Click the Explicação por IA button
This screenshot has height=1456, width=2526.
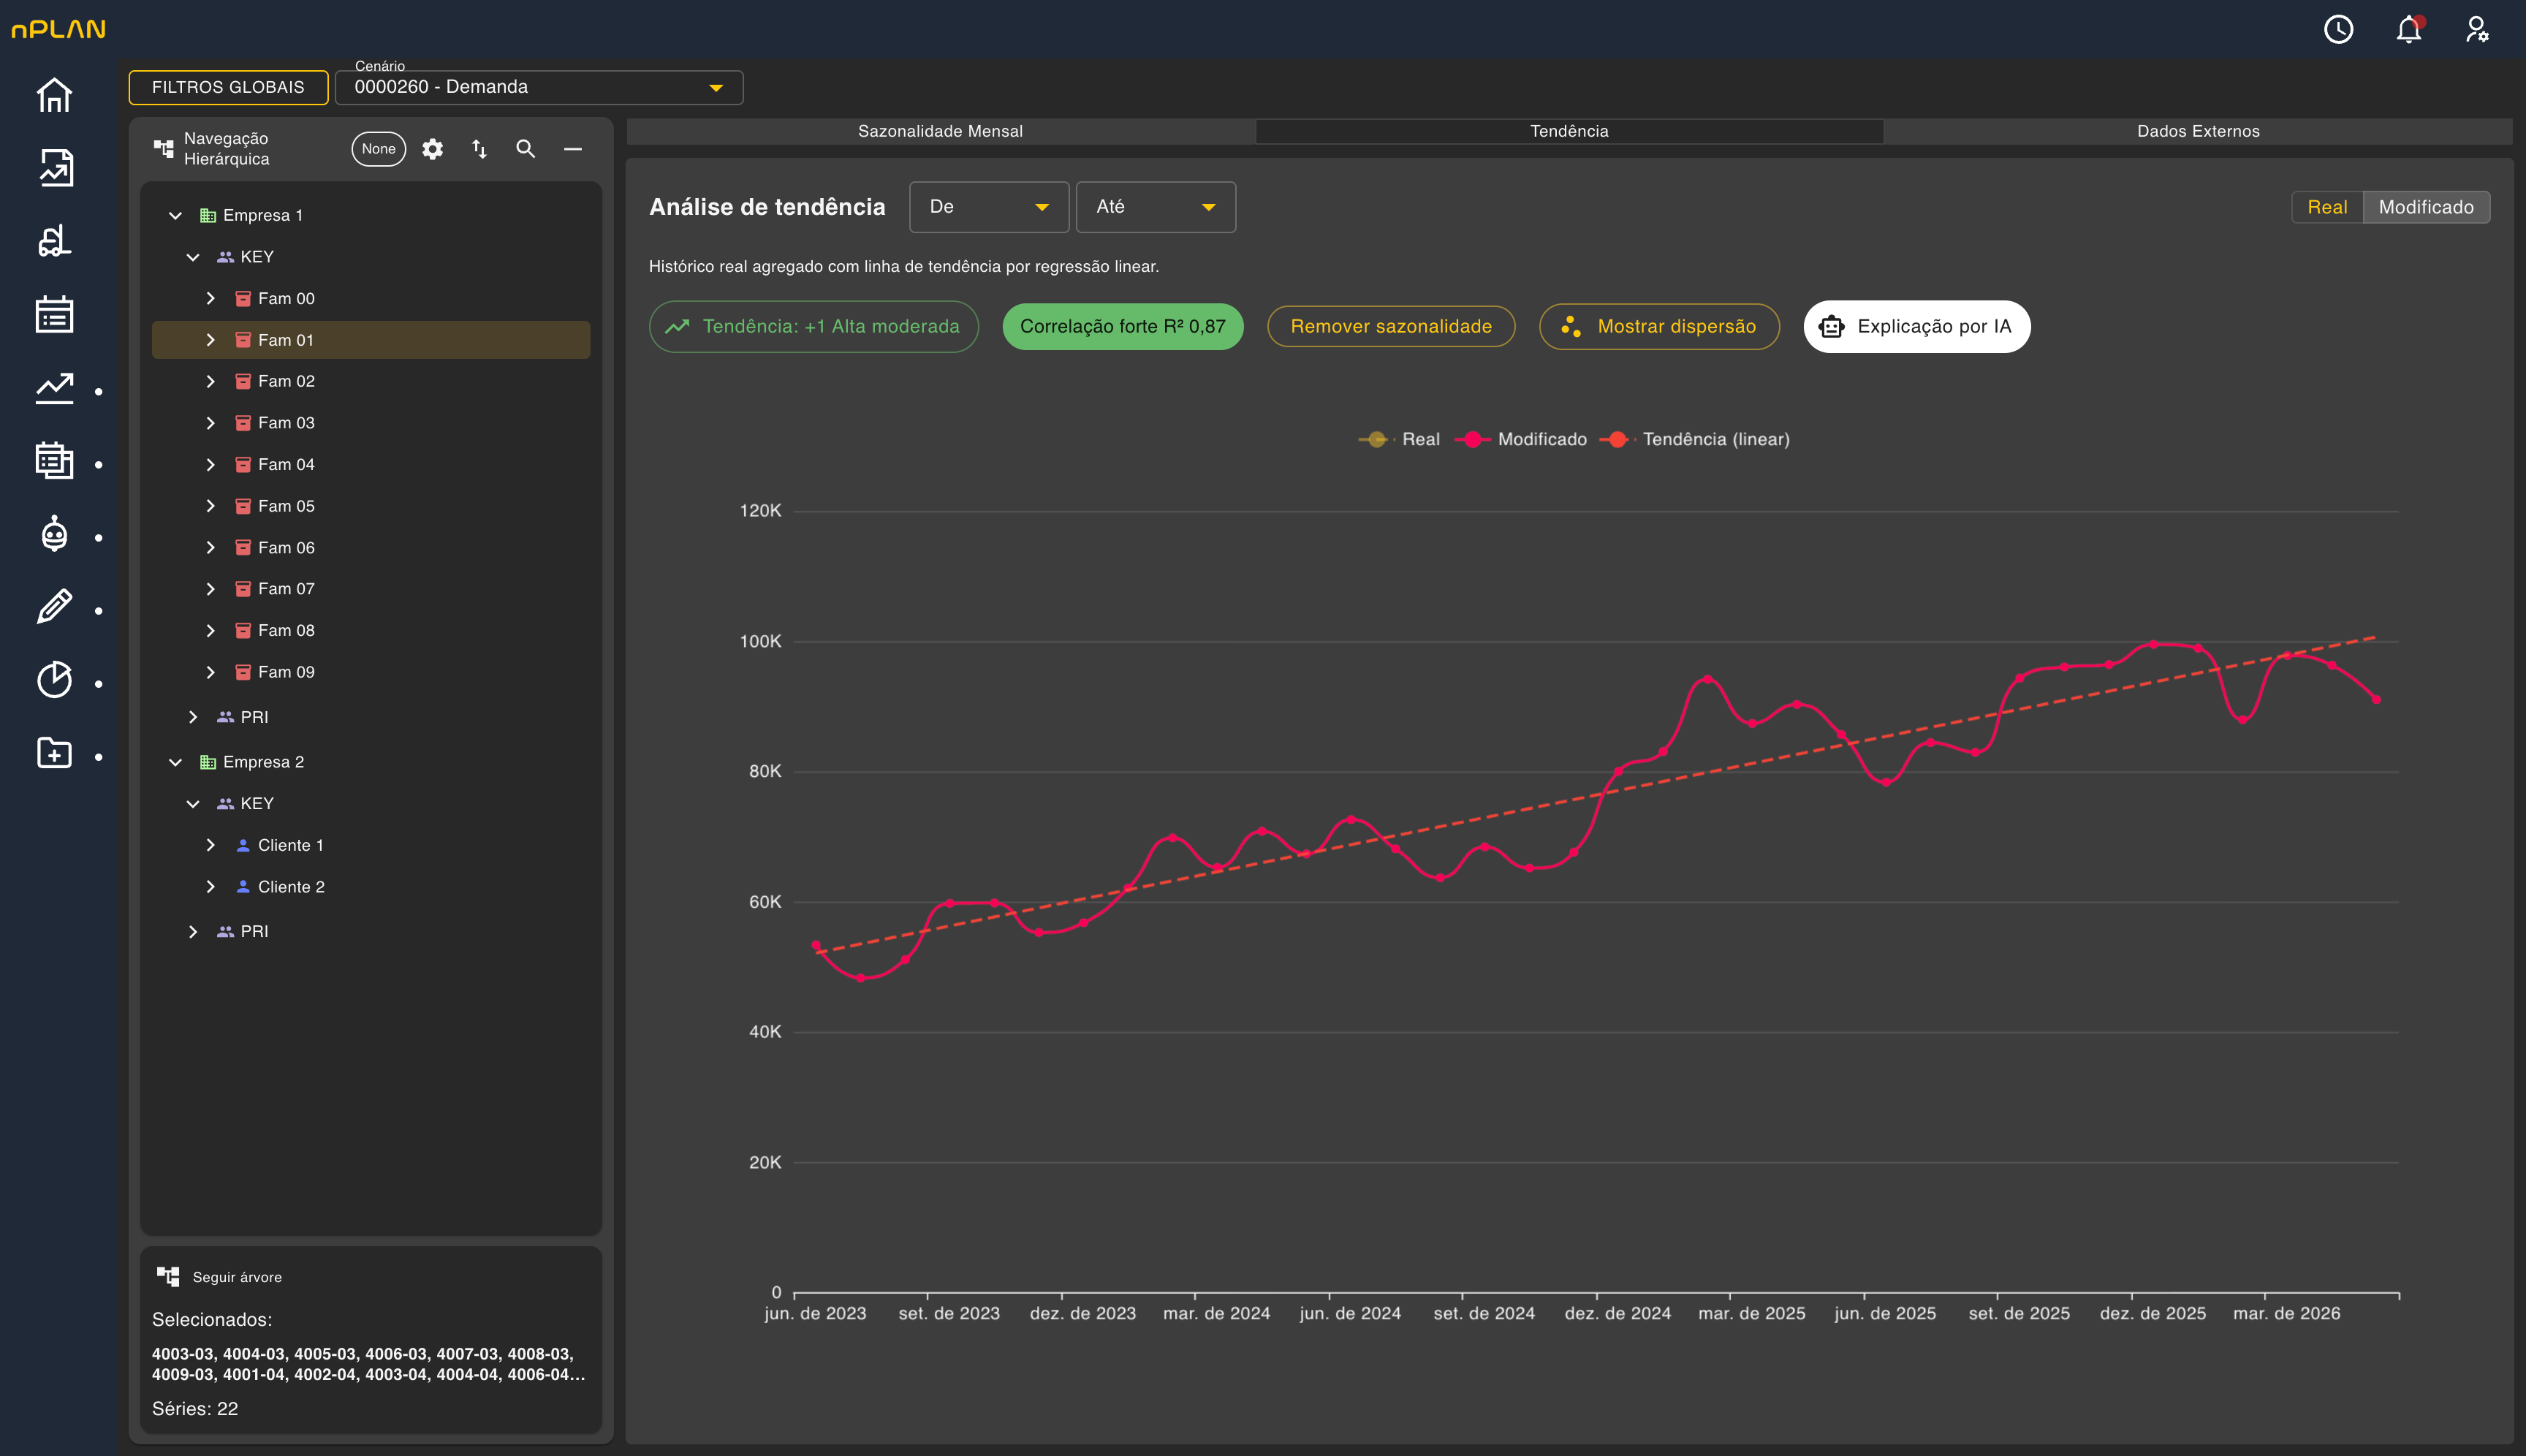1917,326
